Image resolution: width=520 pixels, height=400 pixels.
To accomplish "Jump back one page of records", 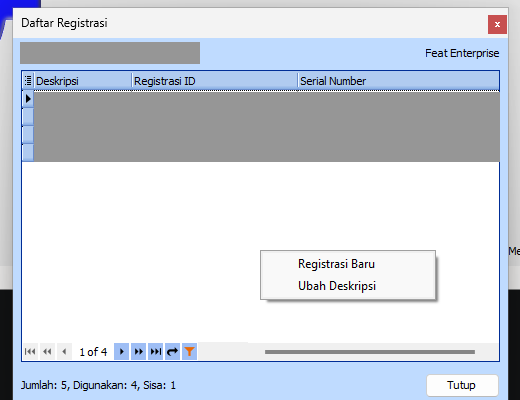I will 47,352.
